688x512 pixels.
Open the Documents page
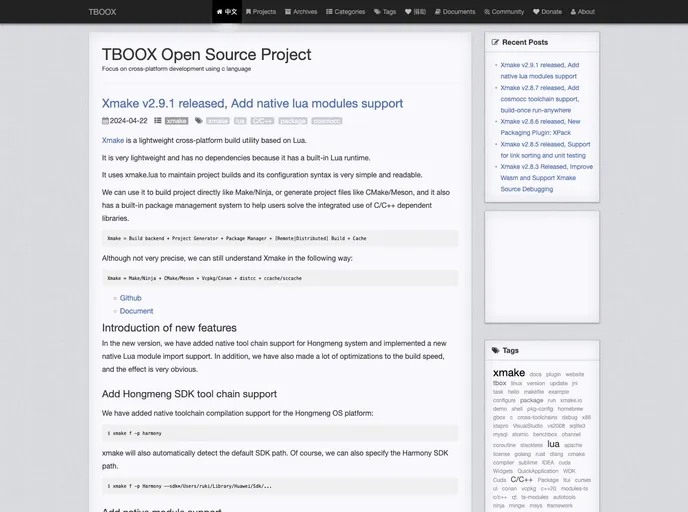[x=455, y=12]
